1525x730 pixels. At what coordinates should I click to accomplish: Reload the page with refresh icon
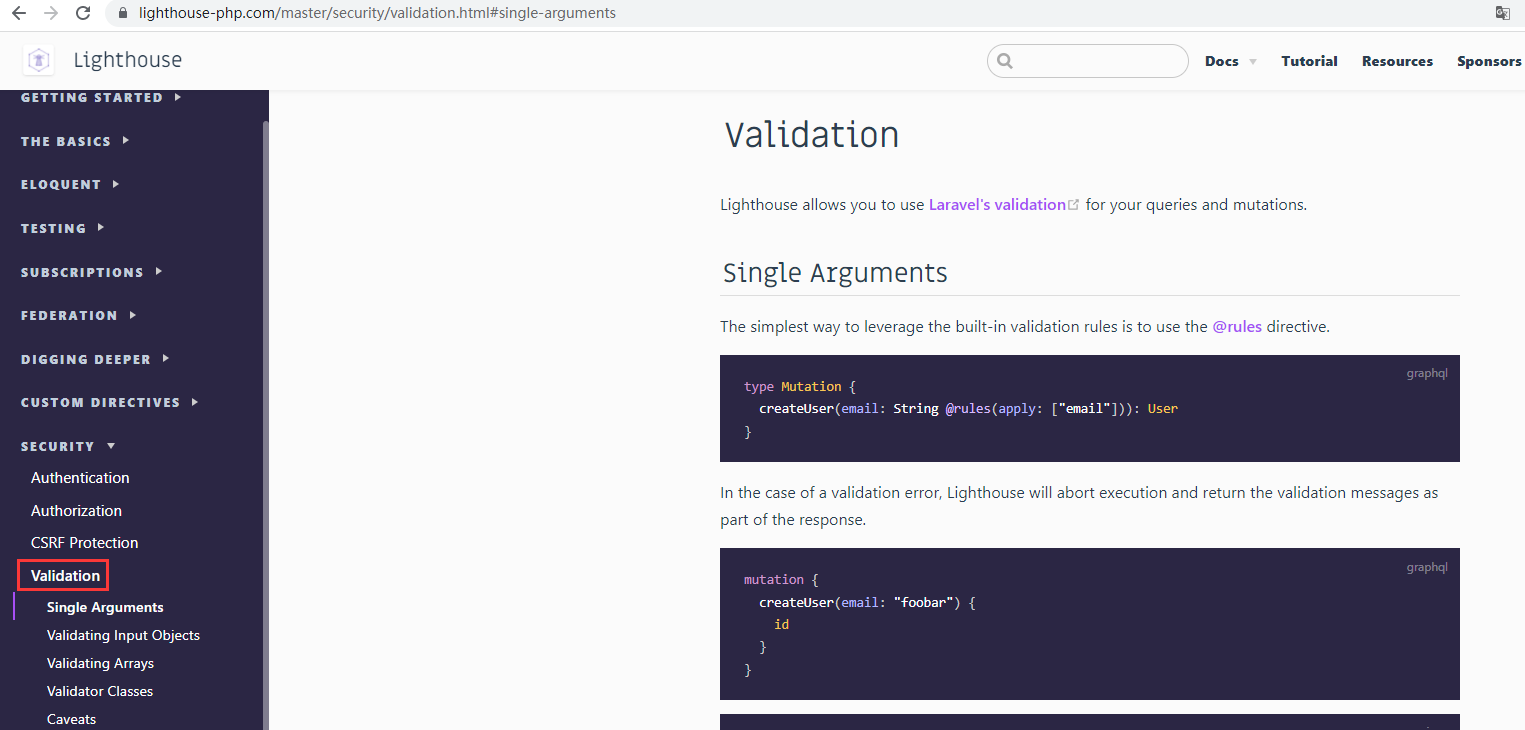tap(83, 13)
